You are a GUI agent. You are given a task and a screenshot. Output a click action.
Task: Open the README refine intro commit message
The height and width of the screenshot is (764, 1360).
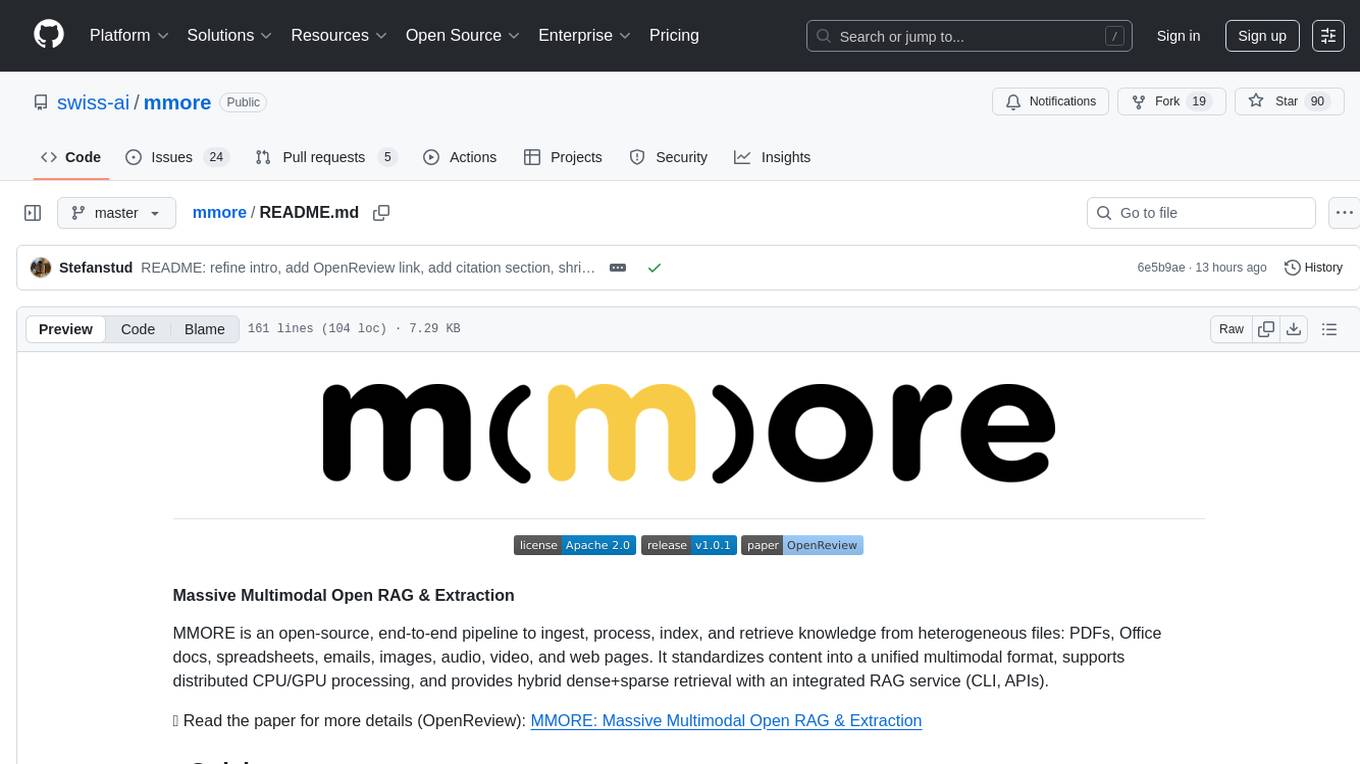(368, 268)
